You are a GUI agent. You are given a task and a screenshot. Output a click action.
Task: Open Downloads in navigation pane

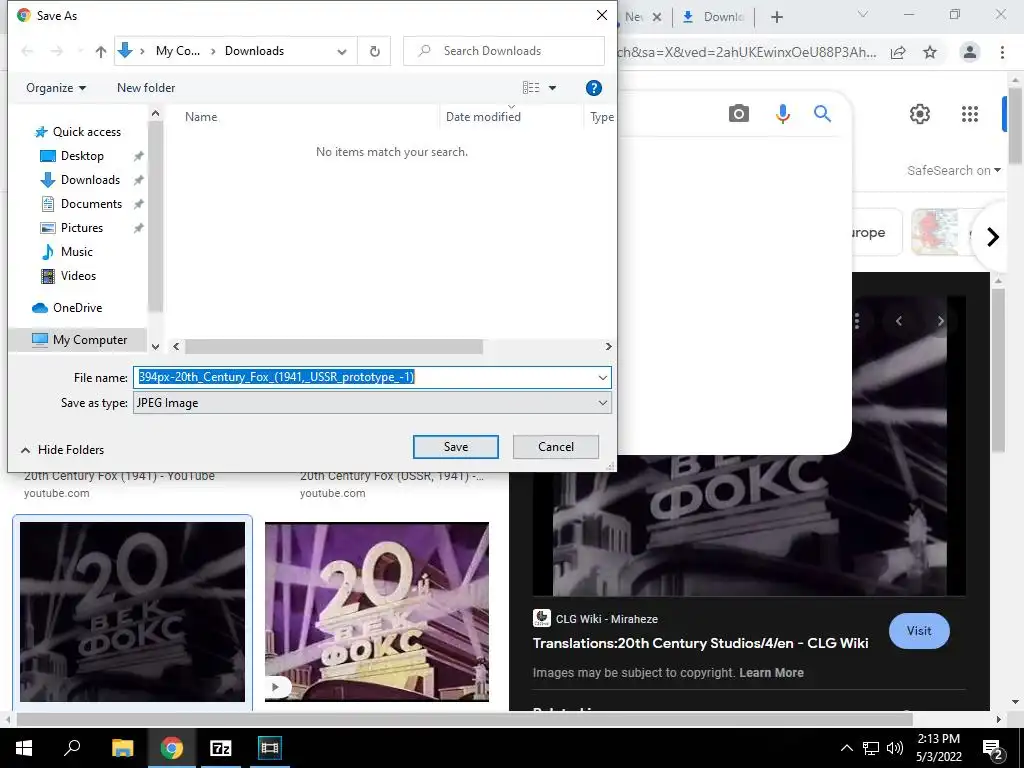(90, 180)
